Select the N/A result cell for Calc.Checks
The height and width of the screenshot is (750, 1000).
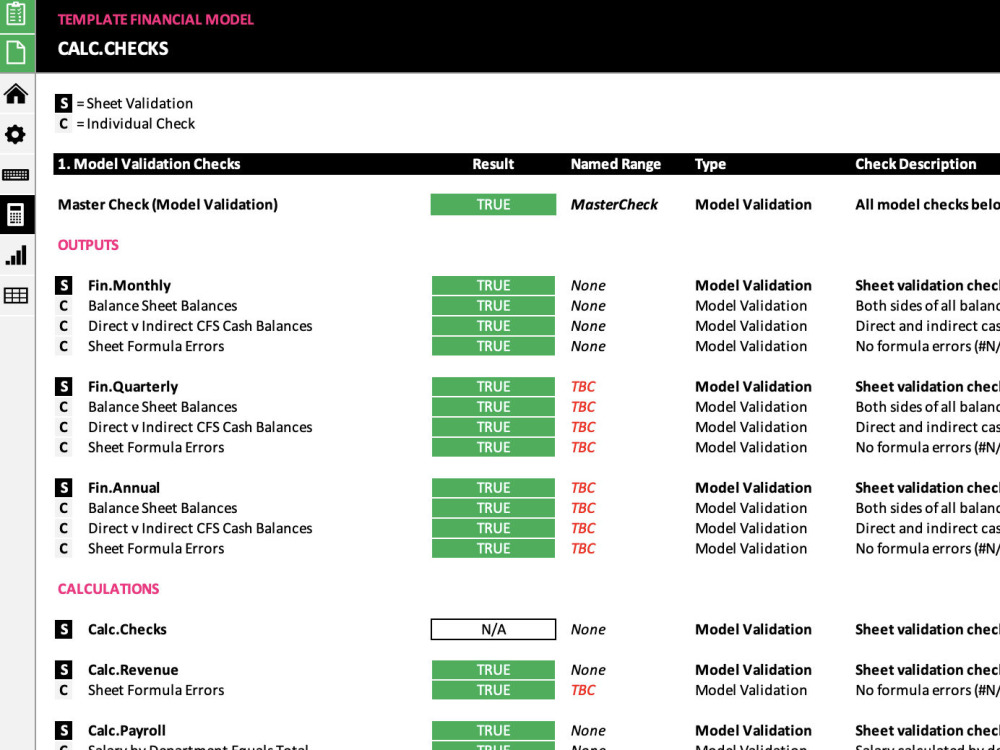pyautogui.click(x=493, y=629)
